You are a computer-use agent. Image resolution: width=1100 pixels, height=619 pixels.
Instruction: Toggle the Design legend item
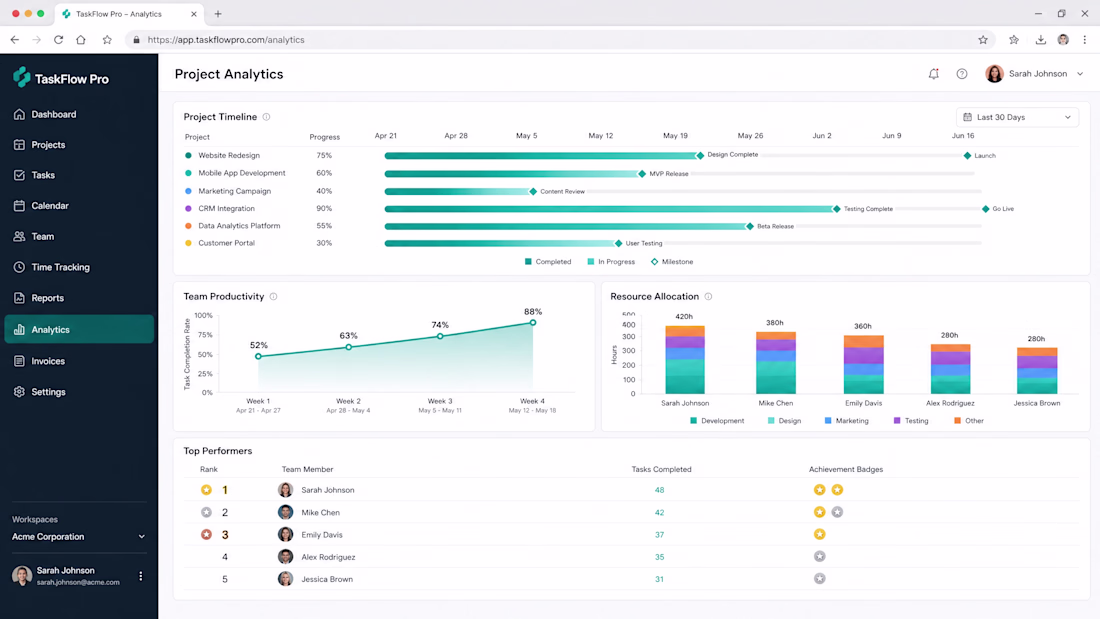click(784, 421)
